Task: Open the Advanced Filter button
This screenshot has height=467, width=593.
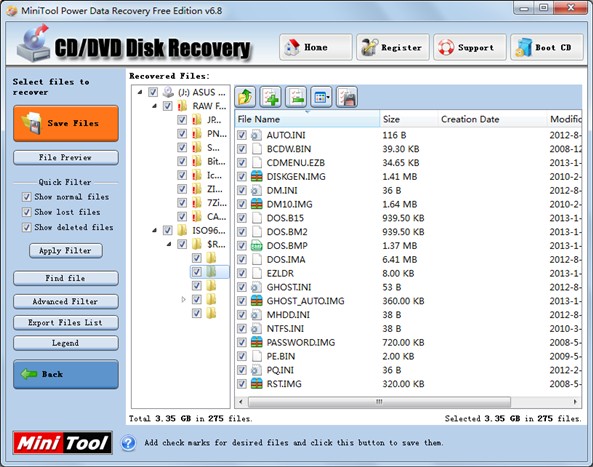Action: [x=66, y=302]
